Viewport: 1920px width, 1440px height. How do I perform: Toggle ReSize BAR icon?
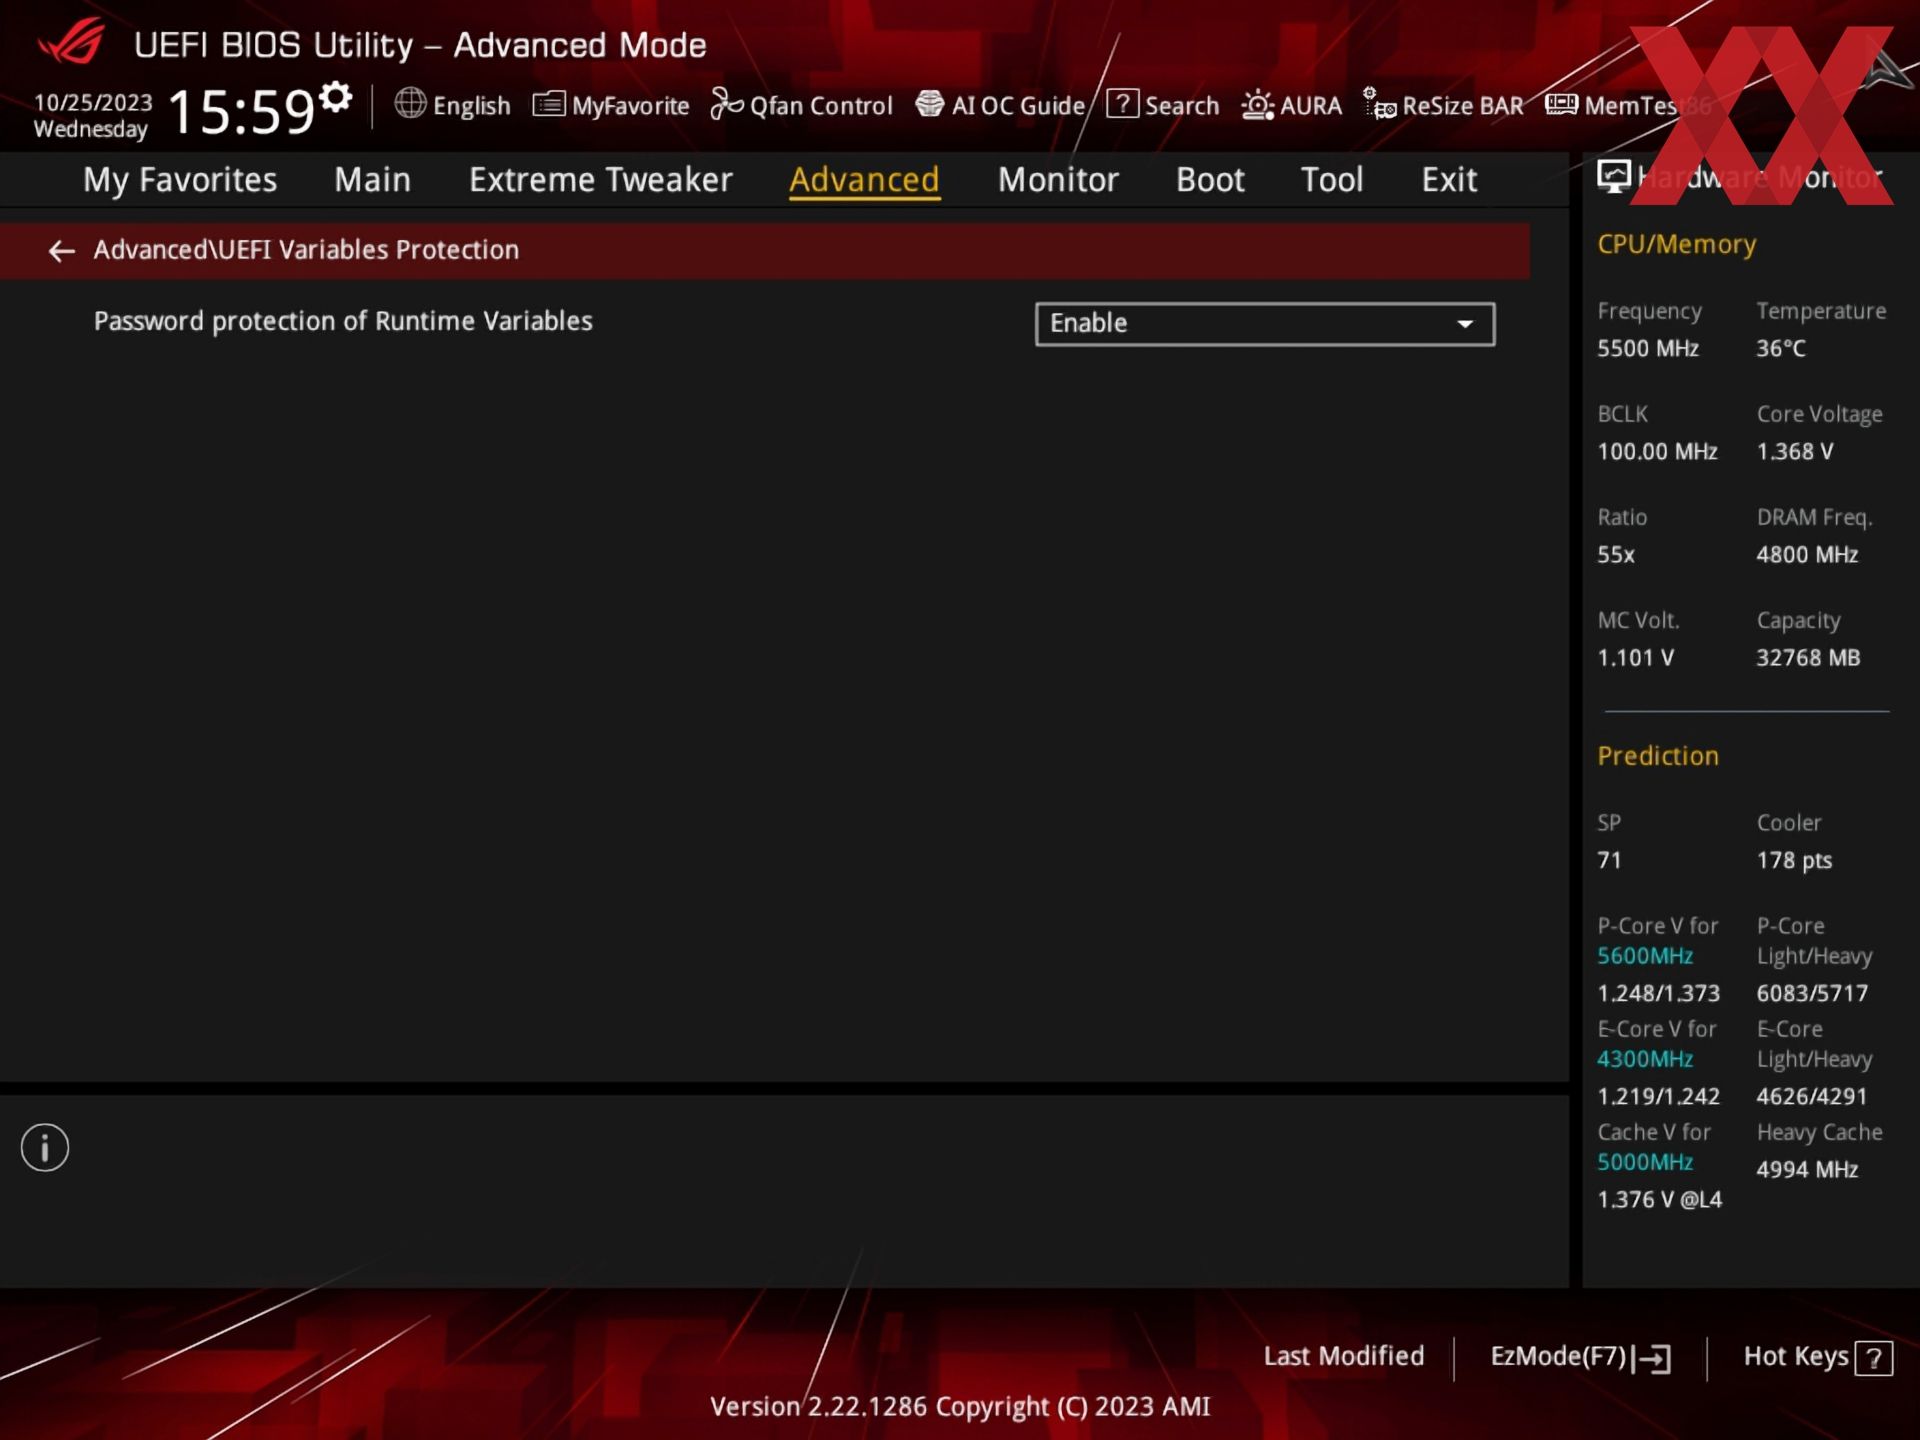(x=1379, y=103)
